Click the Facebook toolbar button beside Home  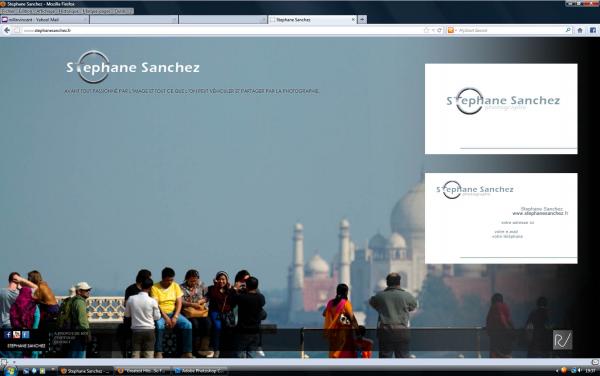pyautogui.click(x=593, y=30)
